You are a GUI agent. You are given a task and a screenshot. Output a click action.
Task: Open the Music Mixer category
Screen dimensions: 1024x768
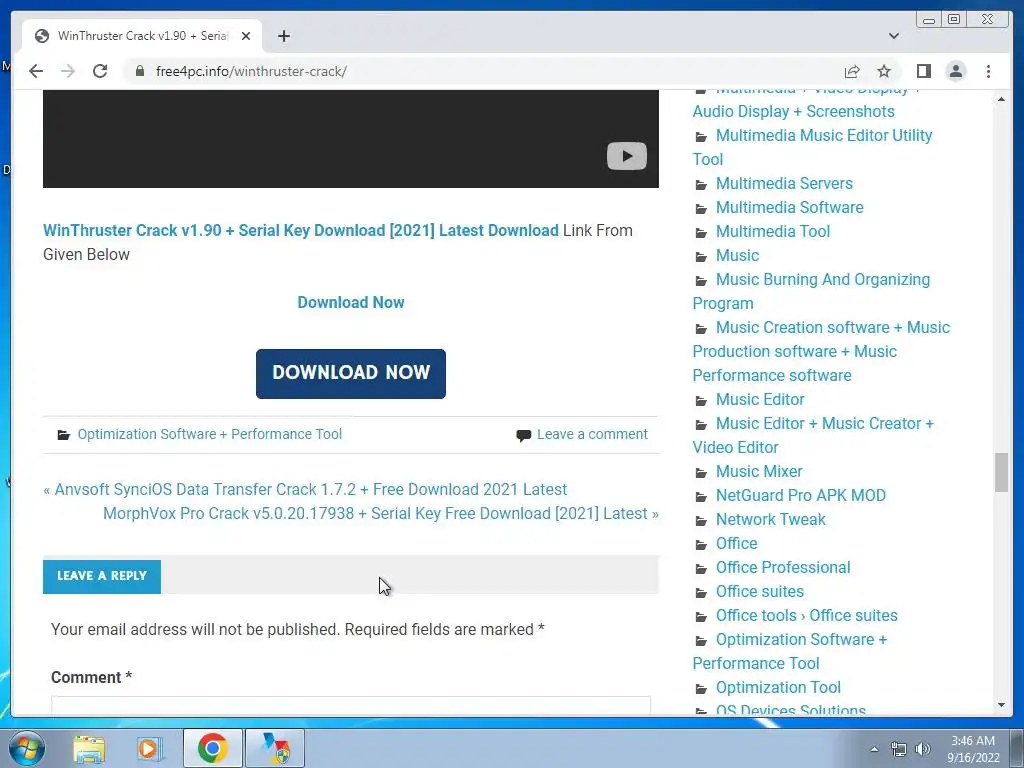coord(759,472)
